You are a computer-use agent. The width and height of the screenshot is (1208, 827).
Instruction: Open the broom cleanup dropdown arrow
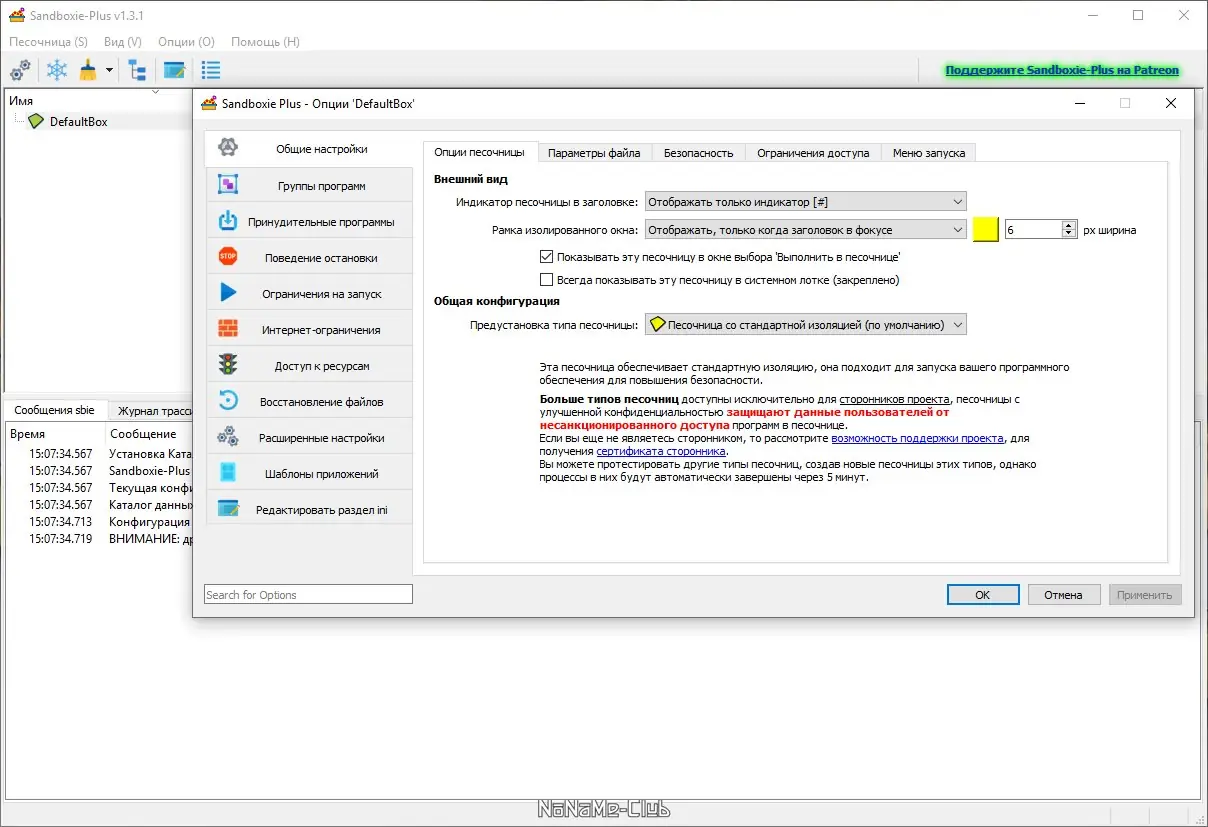(109, 71)
